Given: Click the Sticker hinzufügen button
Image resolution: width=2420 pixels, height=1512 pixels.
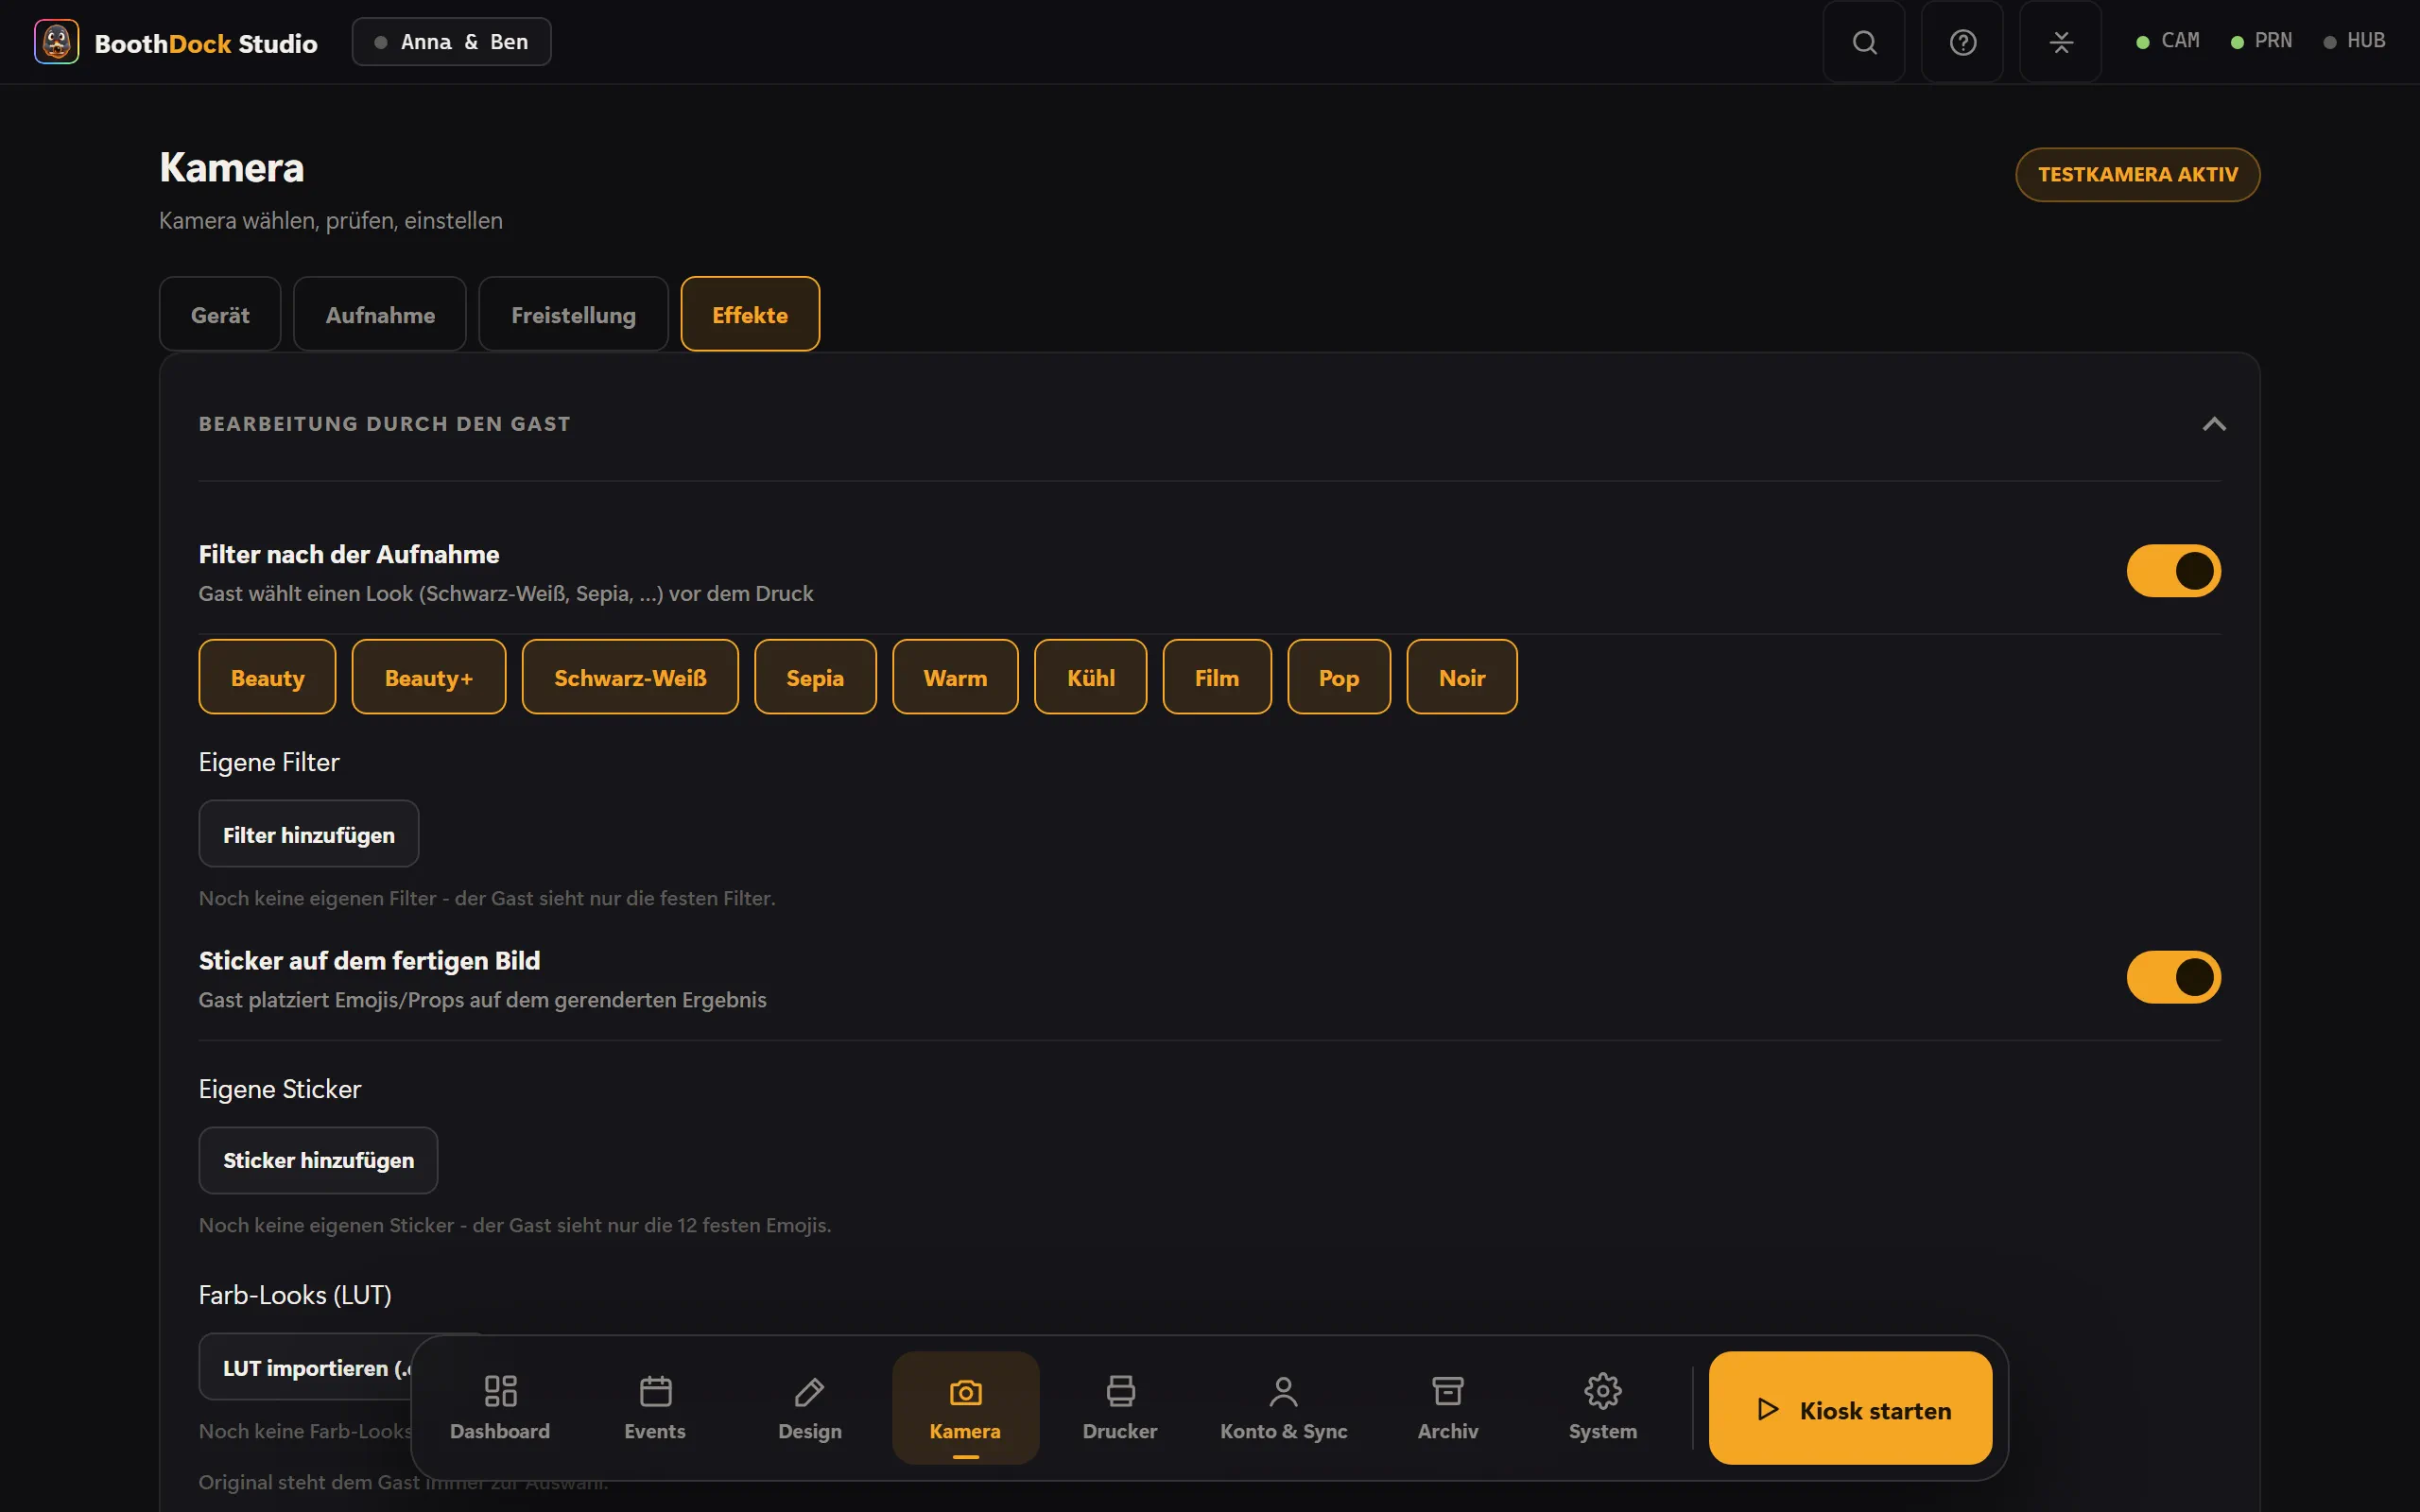Looking at the screenshot, I should point(318,1160).
